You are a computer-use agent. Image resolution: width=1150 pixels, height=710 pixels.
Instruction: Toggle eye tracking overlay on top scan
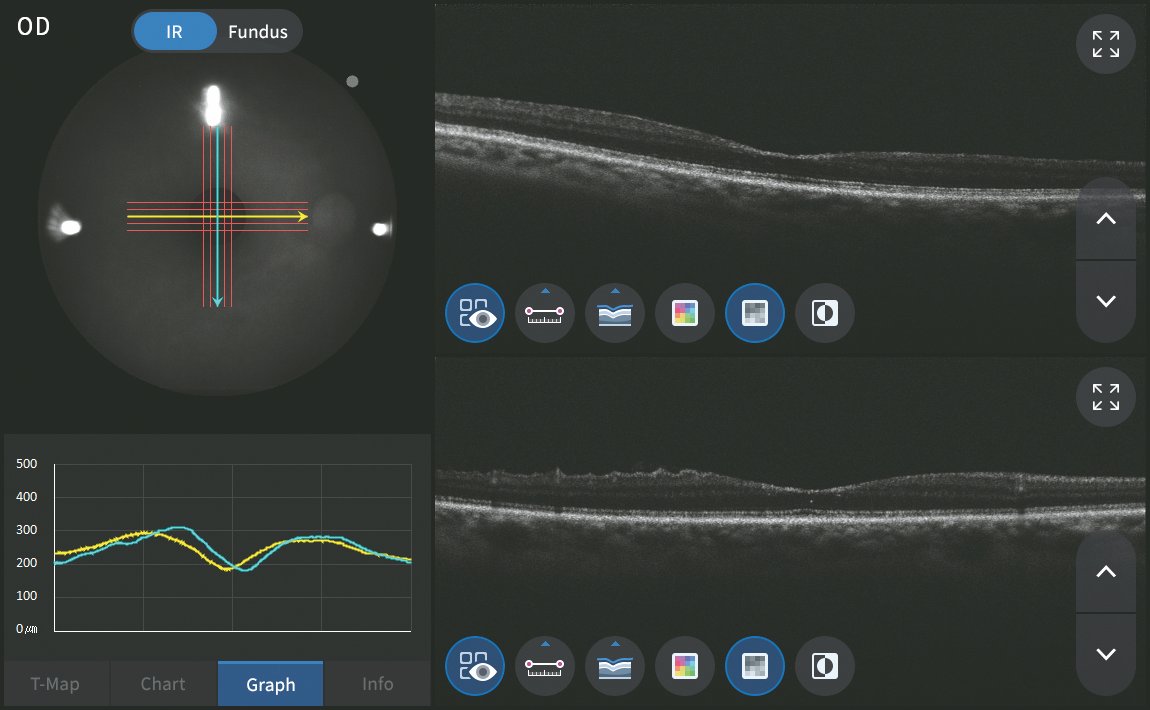click(x=475, y=313)
